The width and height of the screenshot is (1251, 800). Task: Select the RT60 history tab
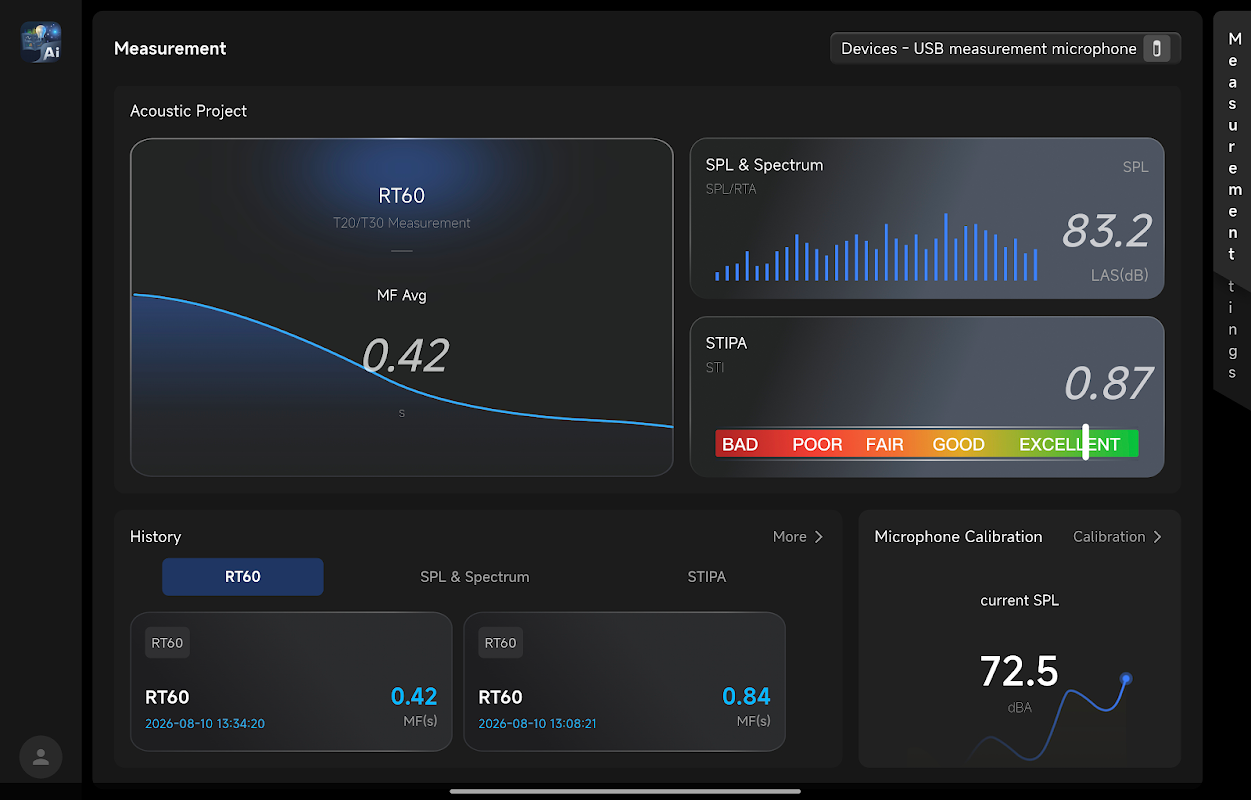[243, 577]
